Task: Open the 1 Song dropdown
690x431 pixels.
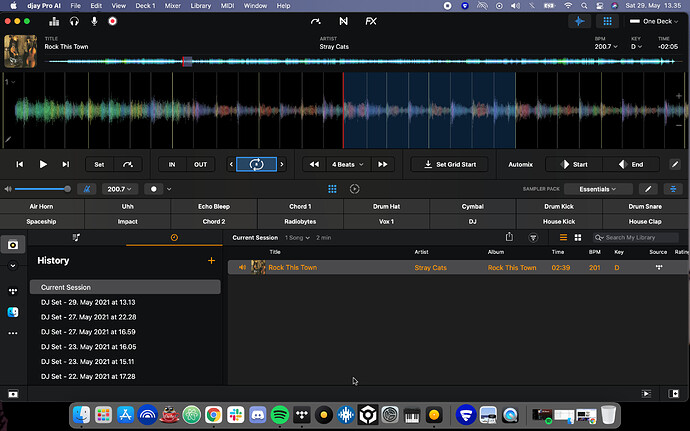Action: (x=297, y=237)
